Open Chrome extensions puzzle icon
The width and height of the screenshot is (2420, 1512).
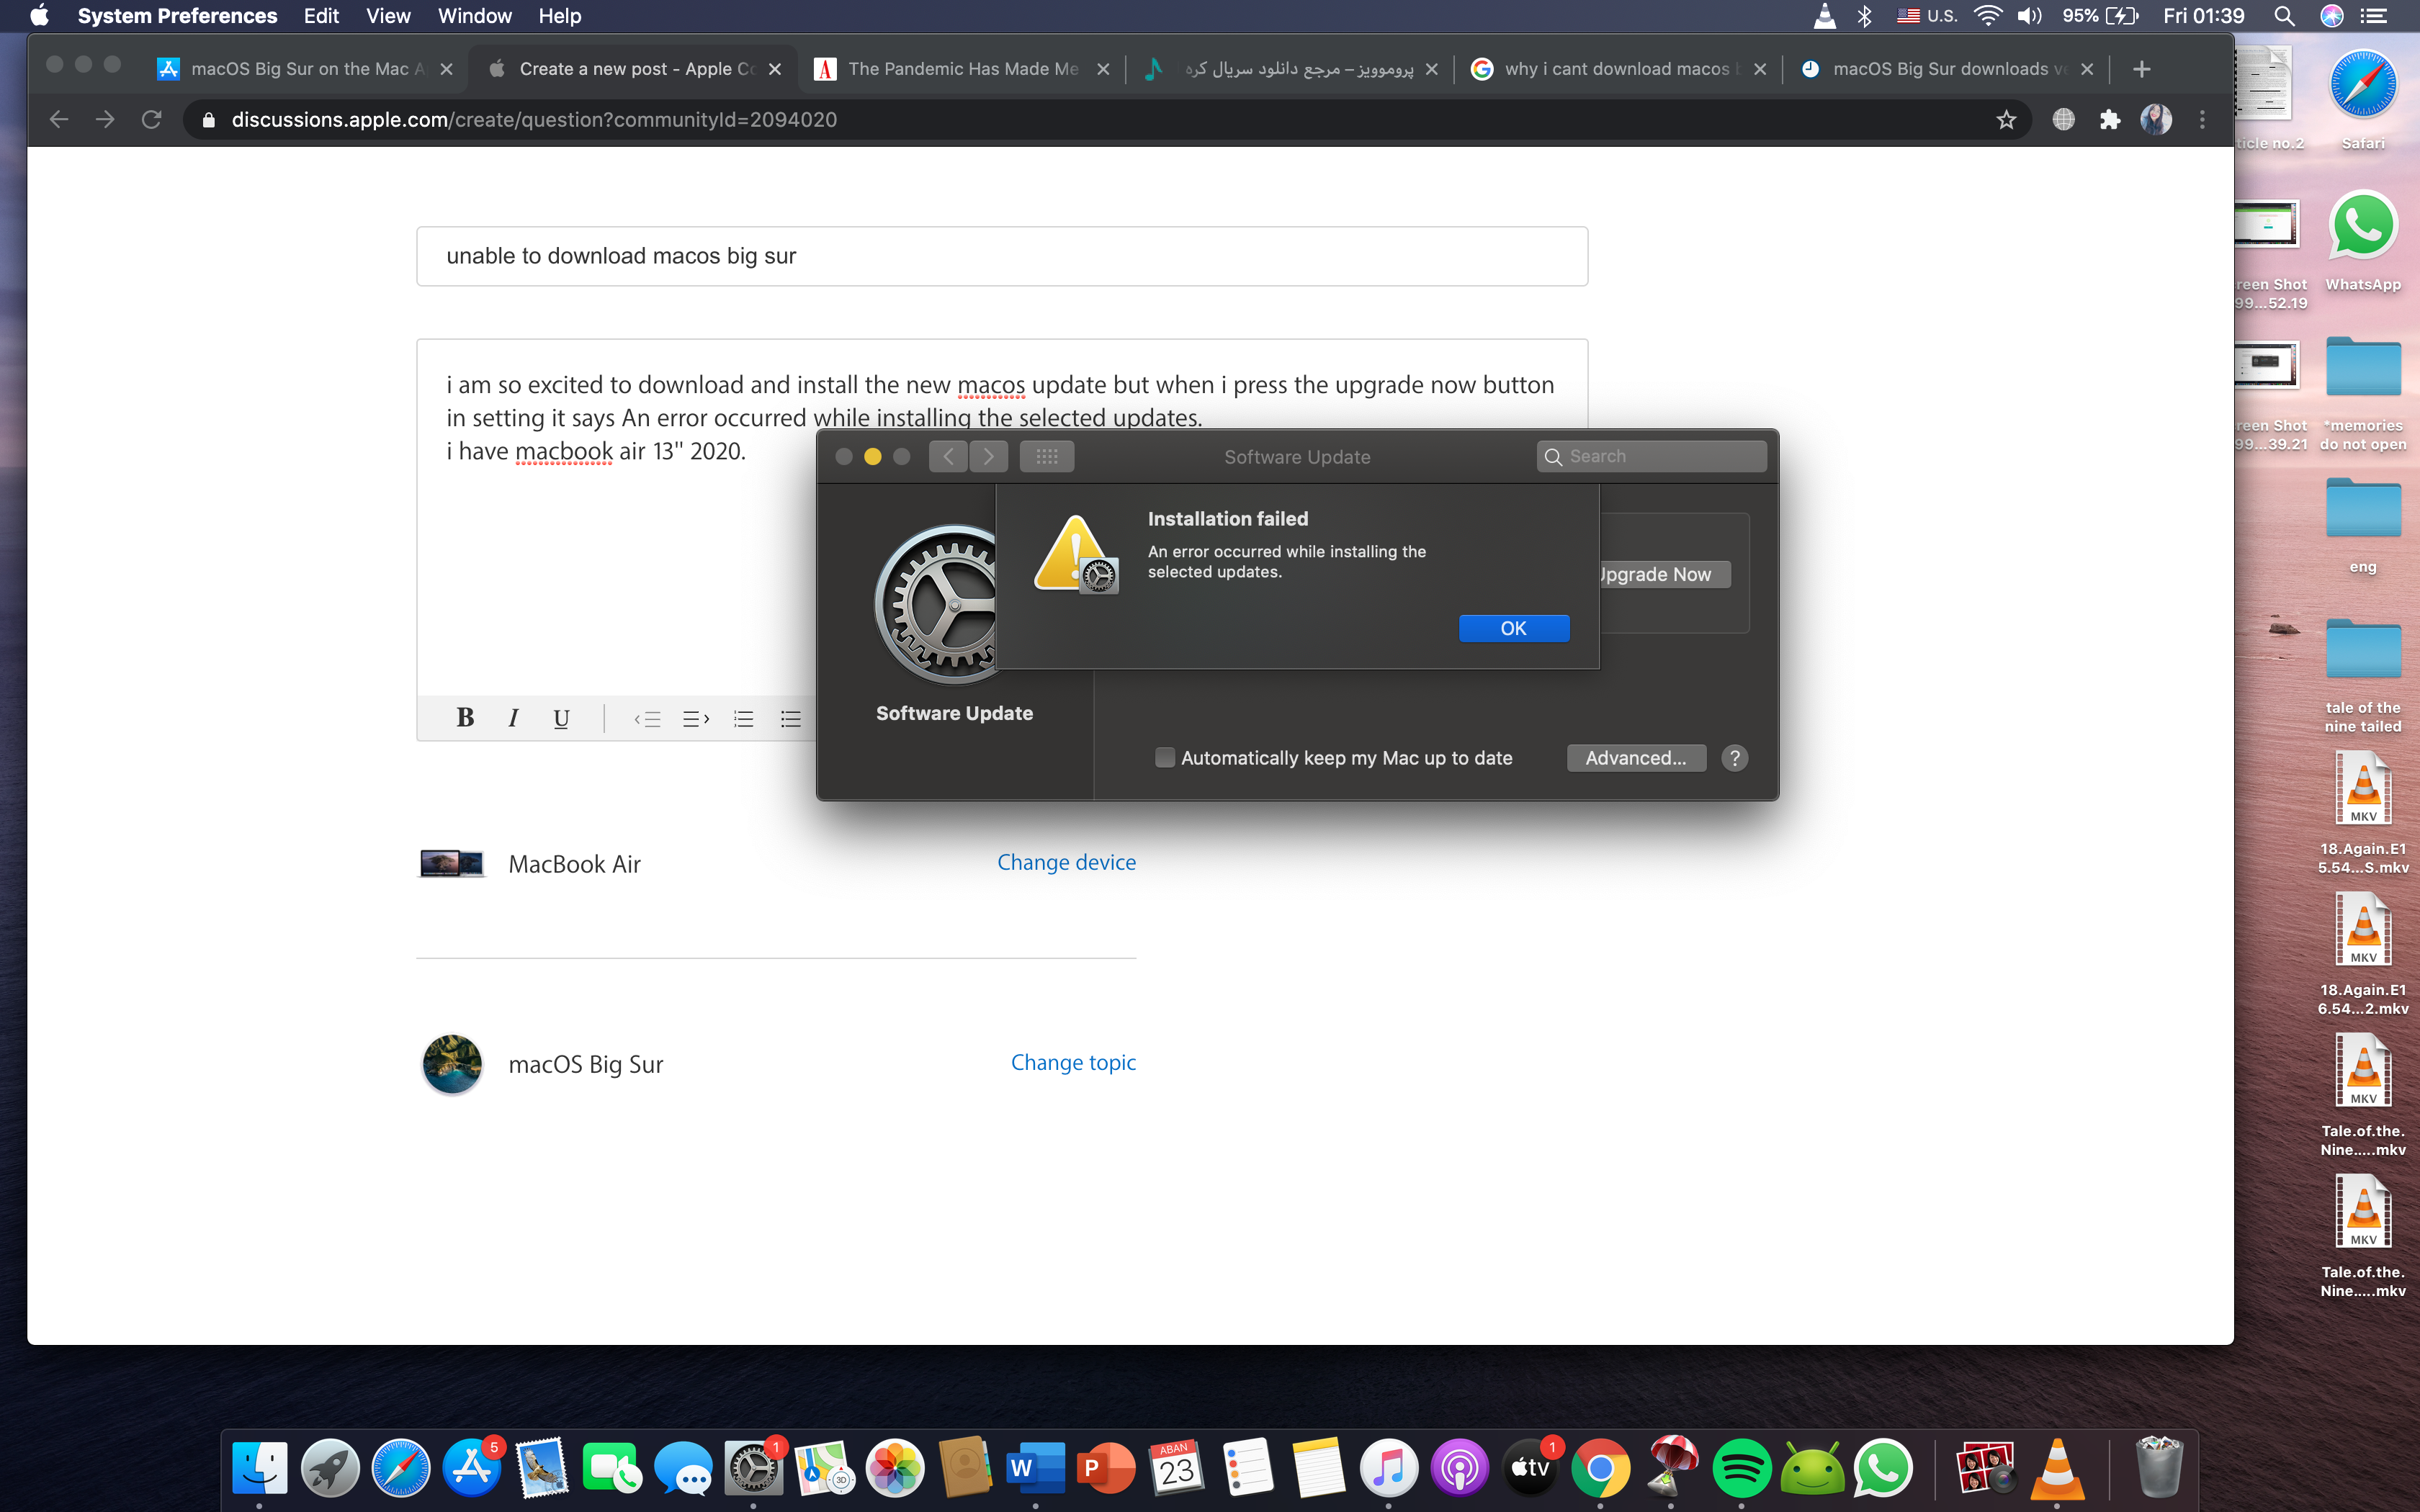[x=2109, y=120]
